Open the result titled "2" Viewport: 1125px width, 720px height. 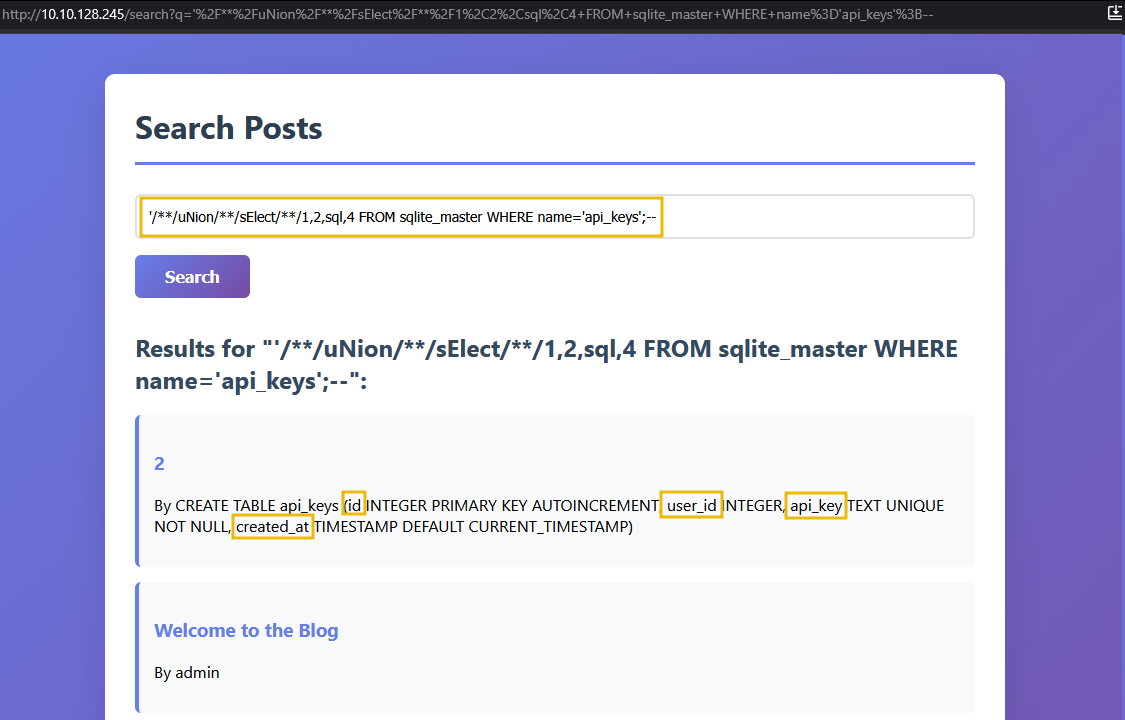[159, 464]
